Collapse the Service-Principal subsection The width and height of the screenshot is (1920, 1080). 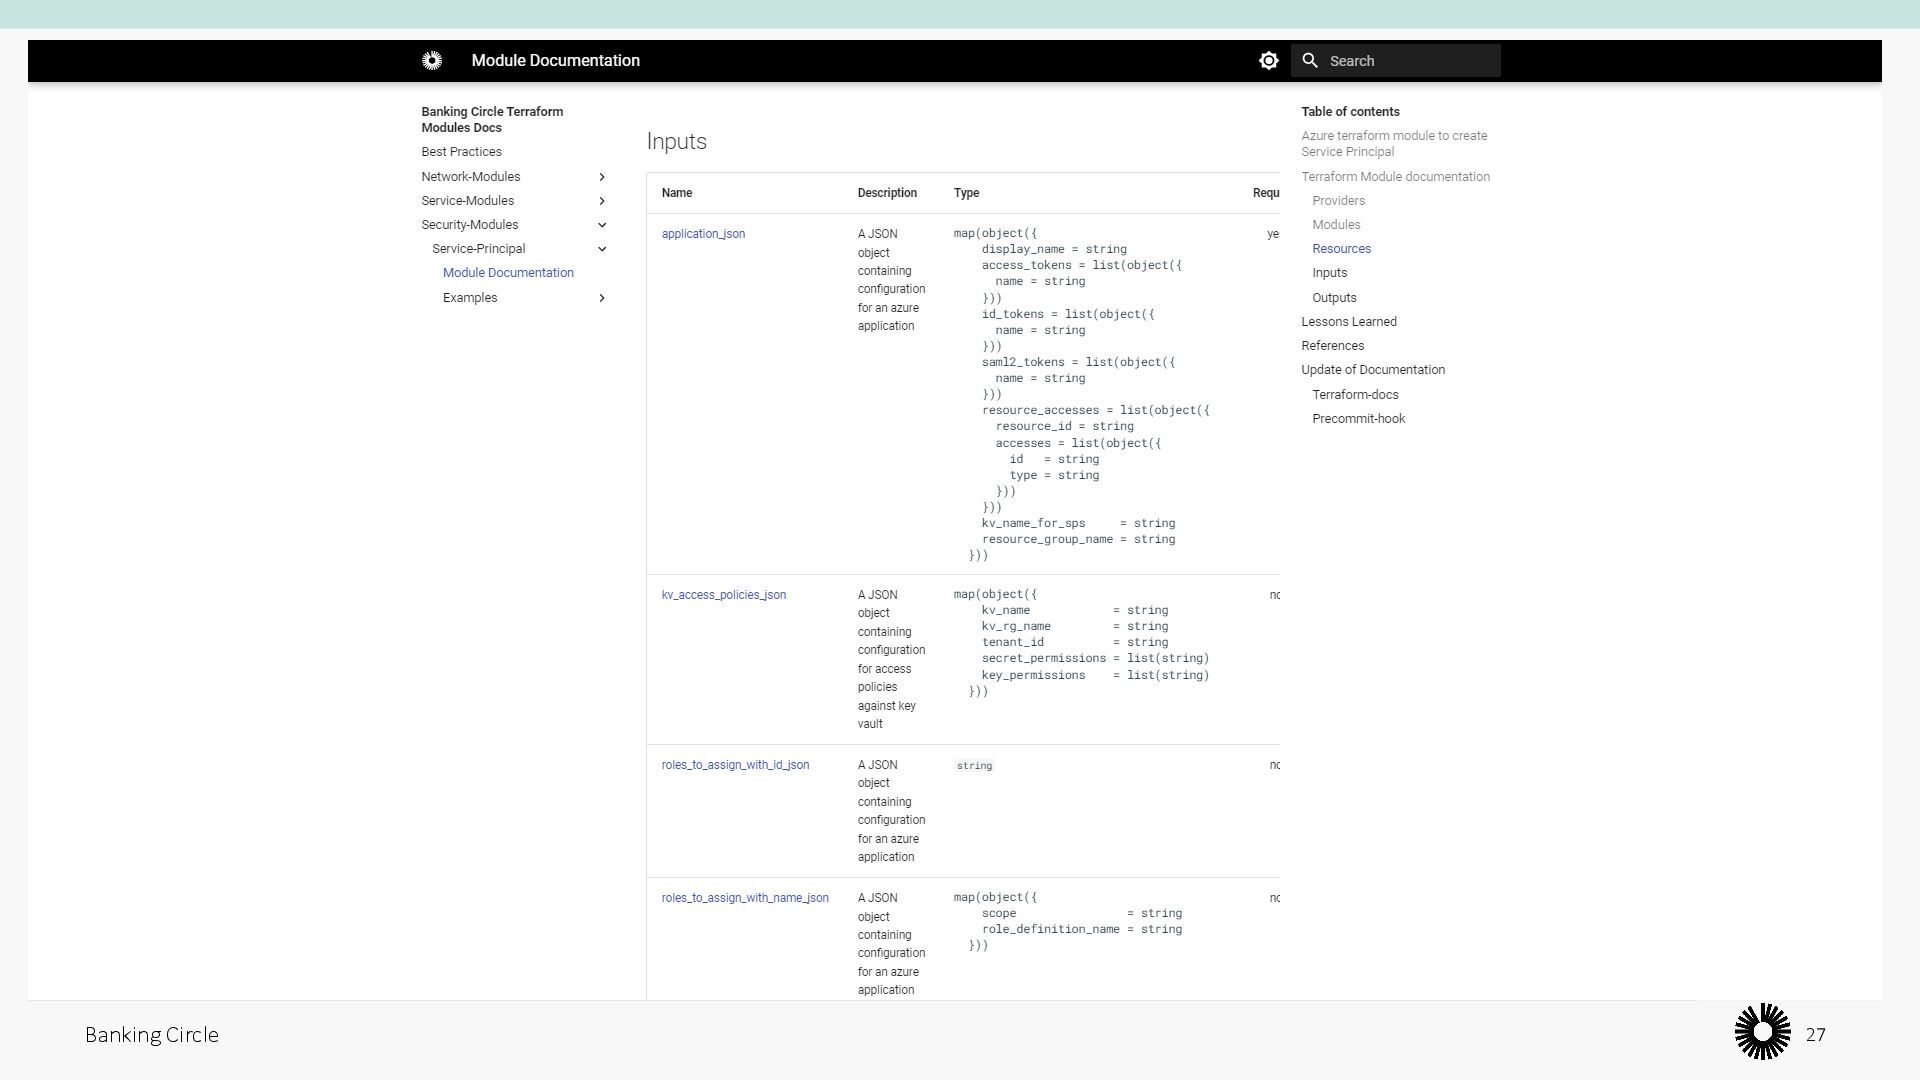pyautogui.click(x=602, y=249)
